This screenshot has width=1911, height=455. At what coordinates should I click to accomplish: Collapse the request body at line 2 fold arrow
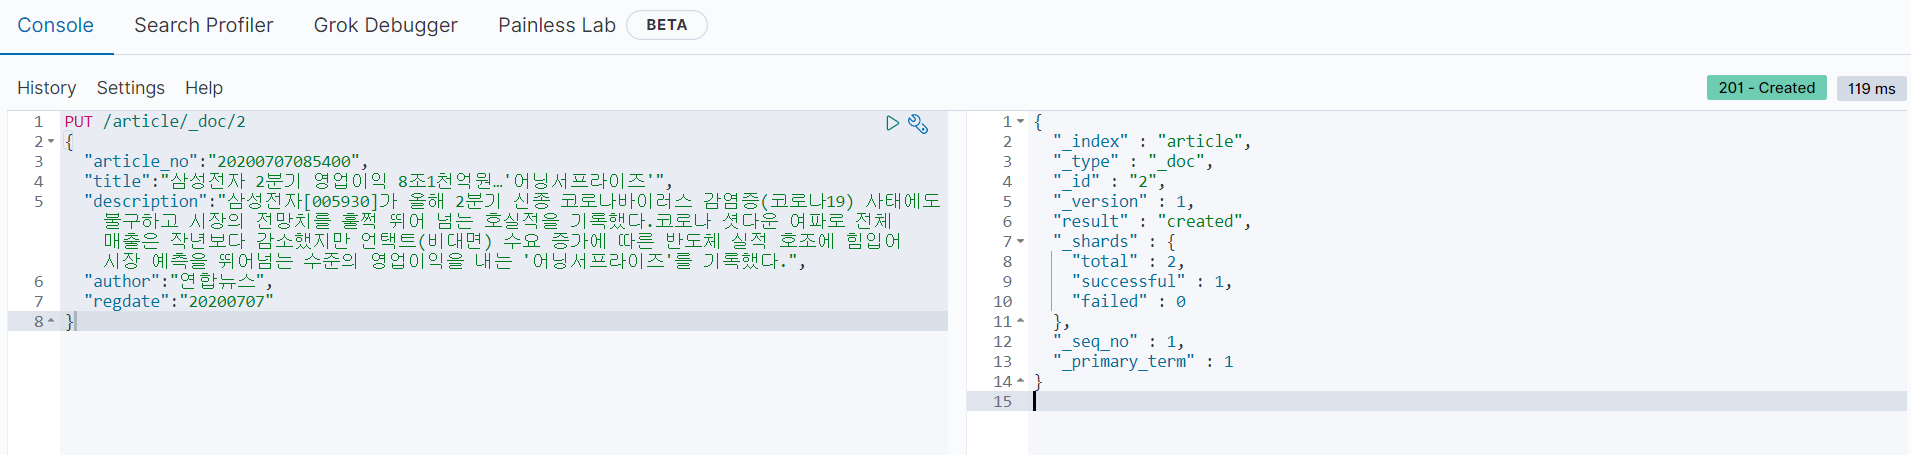point(51,141)
